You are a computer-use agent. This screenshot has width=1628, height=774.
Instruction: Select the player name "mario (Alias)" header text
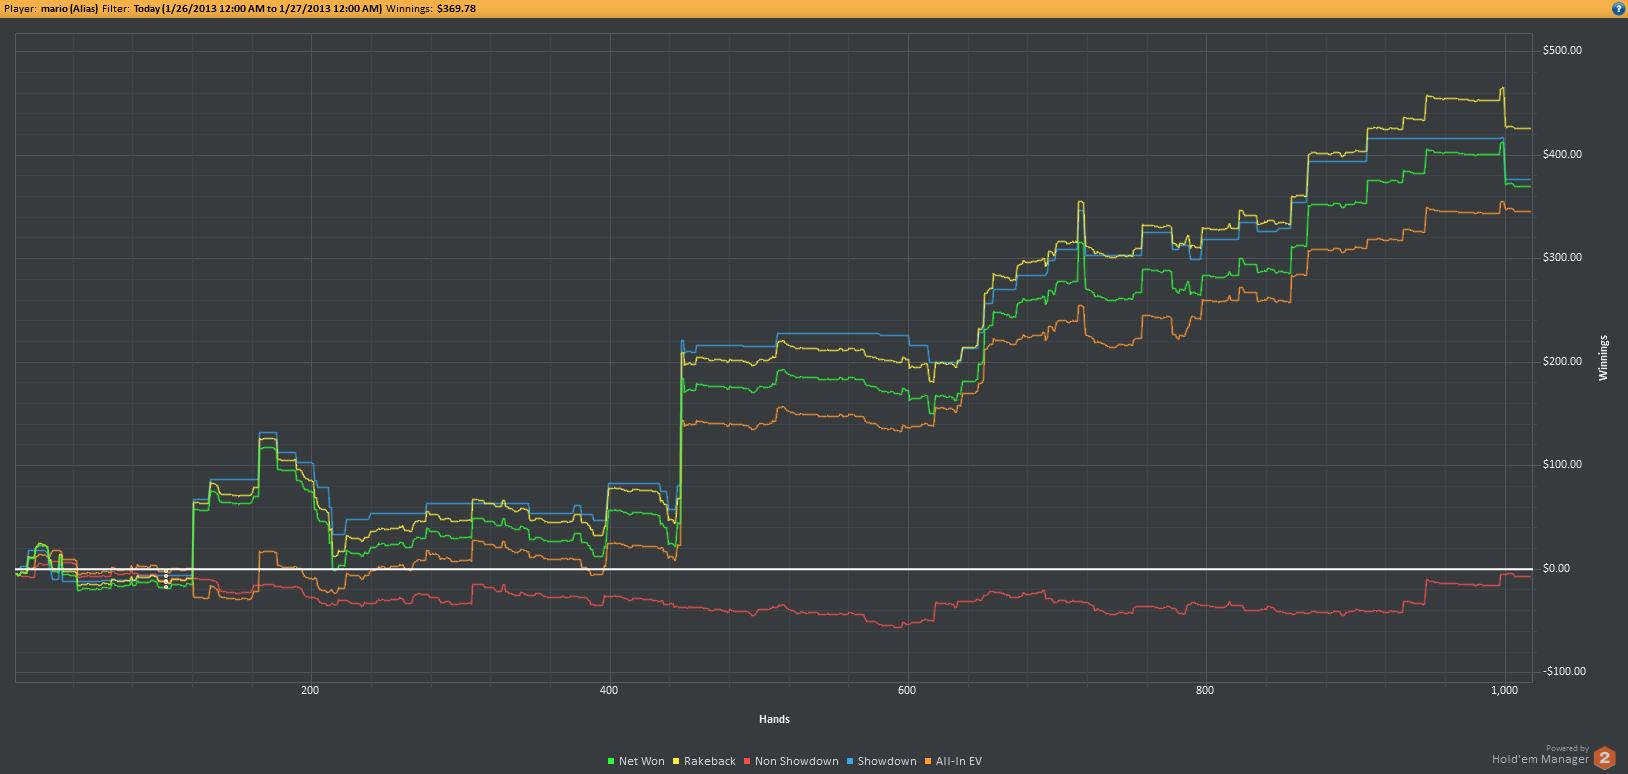point(69,8)
